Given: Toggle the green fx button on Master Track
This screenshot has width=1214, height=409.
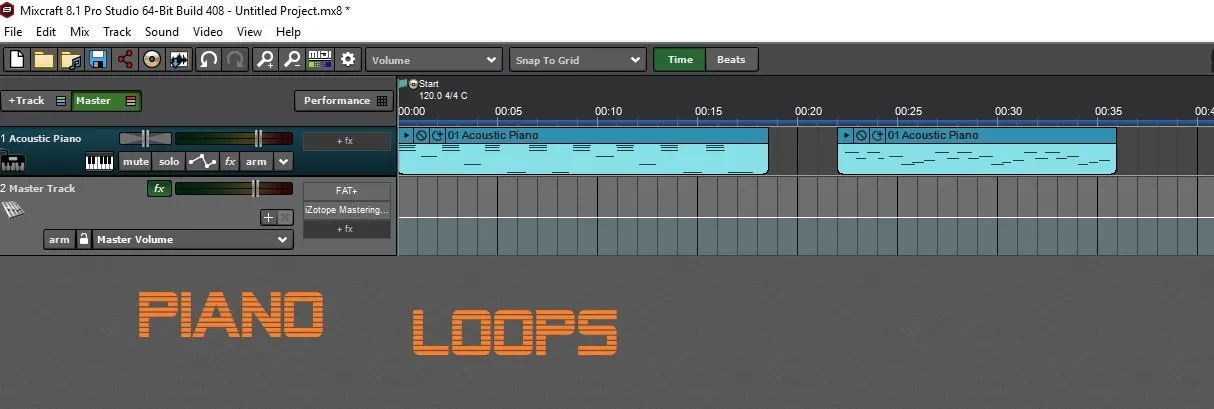Looking at the screenshot, I should (158, 188).
